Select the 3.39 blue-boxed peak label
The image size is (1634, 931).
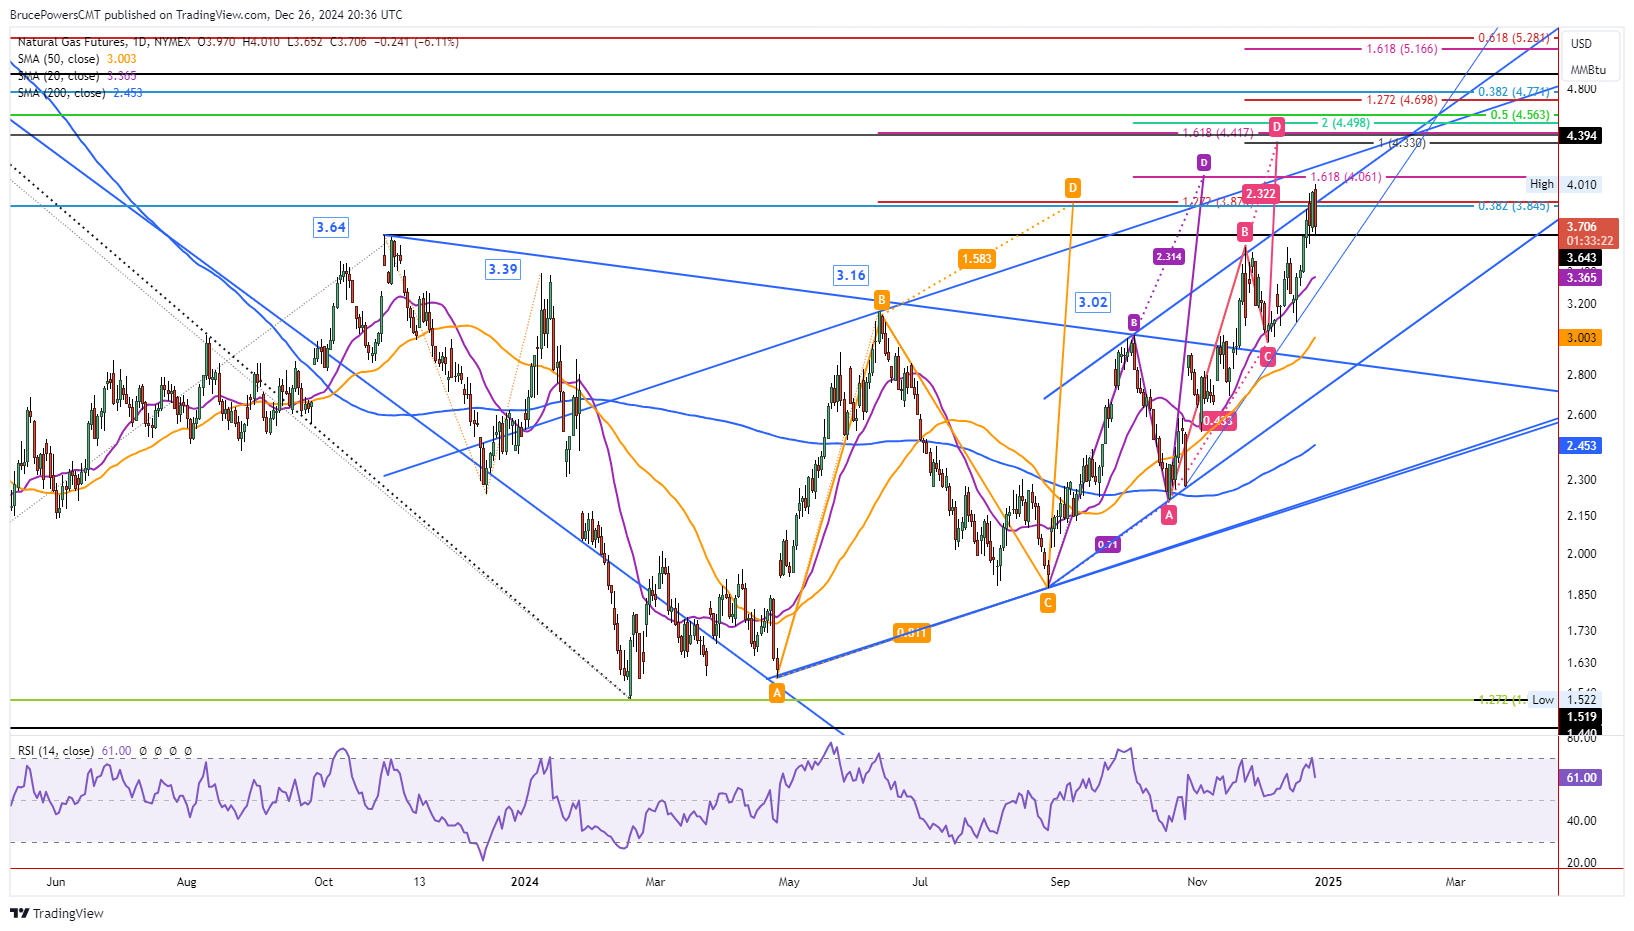(x=503, y=269)
